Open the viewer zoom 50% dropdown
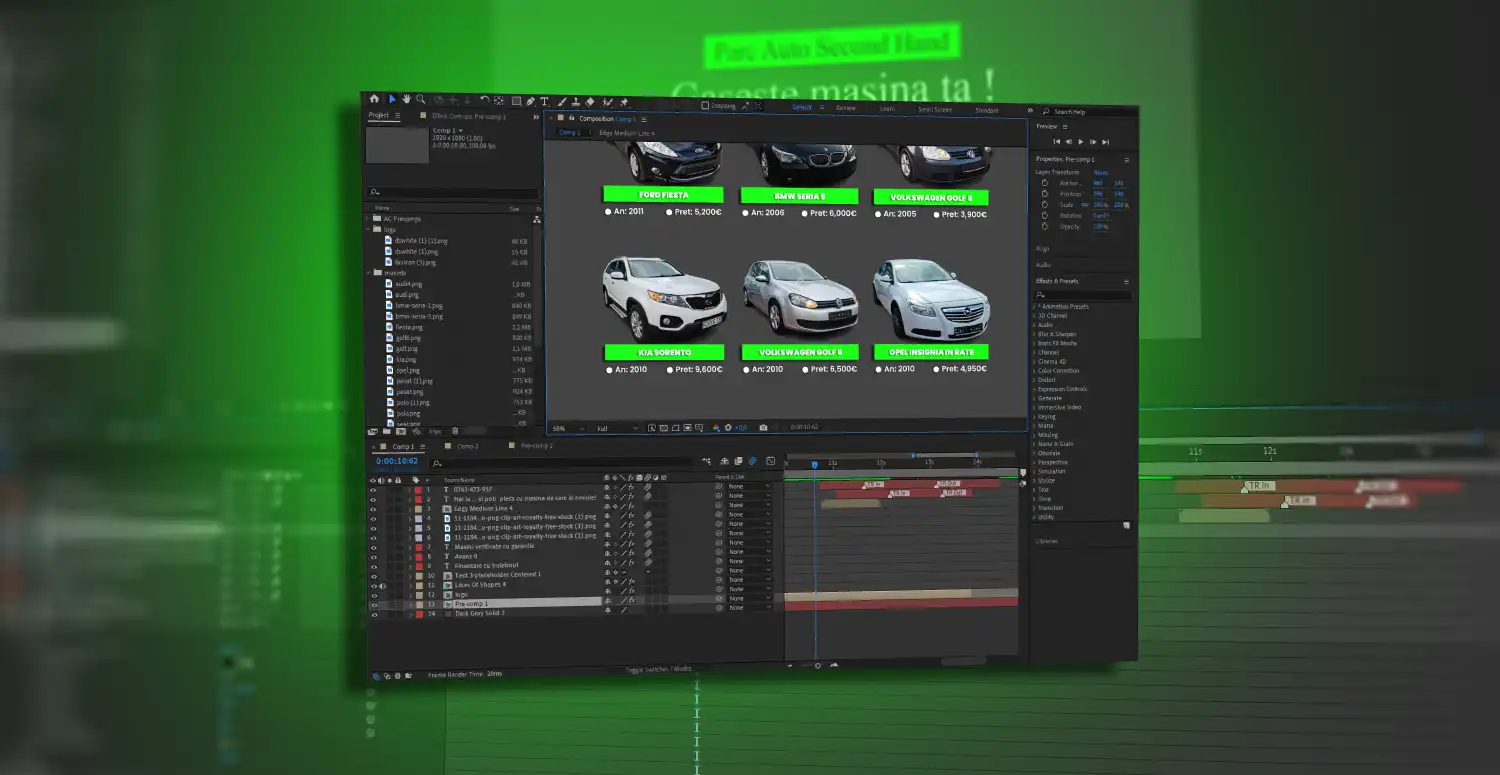The width and height of the screenshot is (1500, 775). click(568, 428)
